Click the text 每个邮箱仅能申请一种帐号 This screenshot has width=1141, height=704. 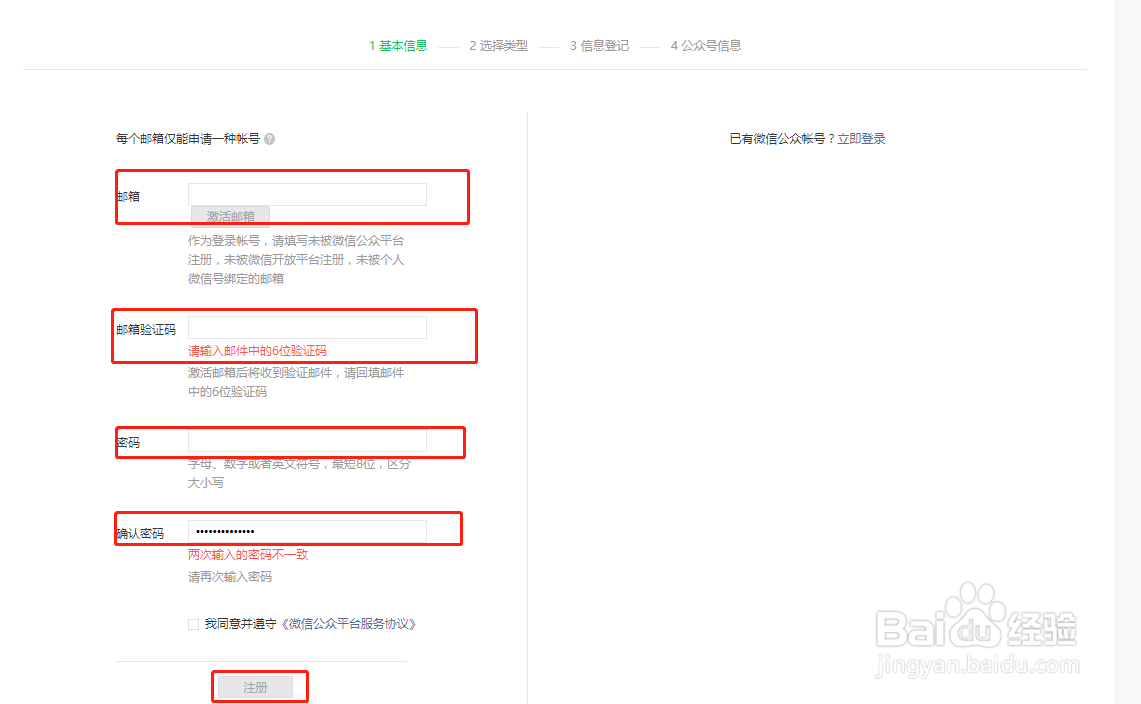pos(188,139)
